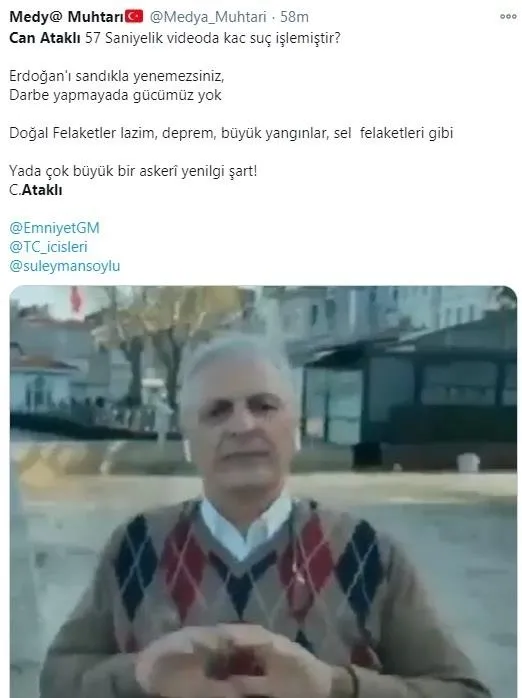Open the @EmniyetGM mention
Viewport: 522px width, 698px height.
[x=54, y=228]
